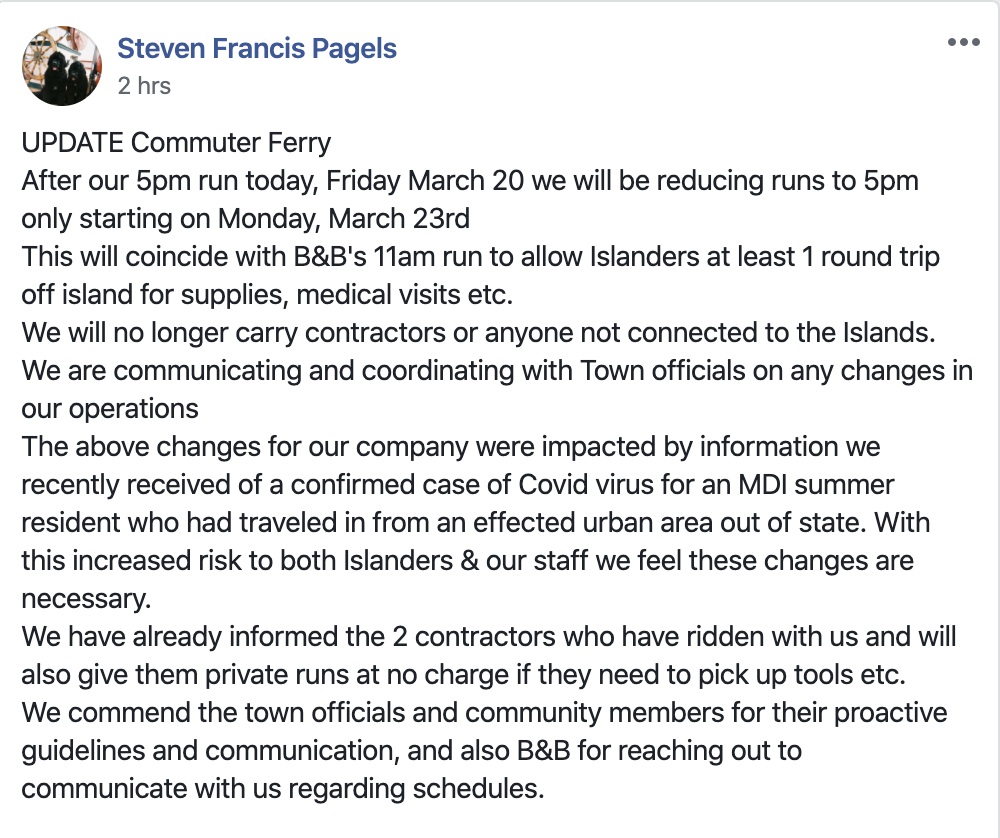Viewport: 1000px width, 838px height.
Task: Click Steven Francis Pagels' profile picture
Action: click(x=62, y=66)
